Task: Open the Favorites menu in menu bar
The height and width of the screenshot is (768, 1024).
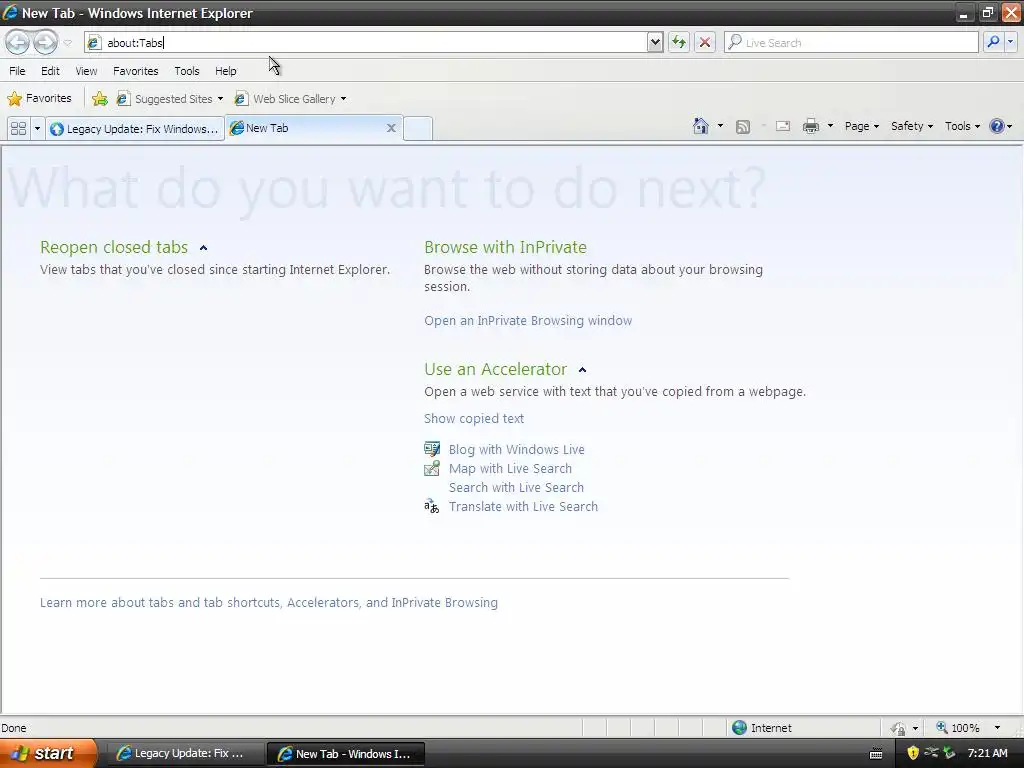Action: click(x=136, y=71)
